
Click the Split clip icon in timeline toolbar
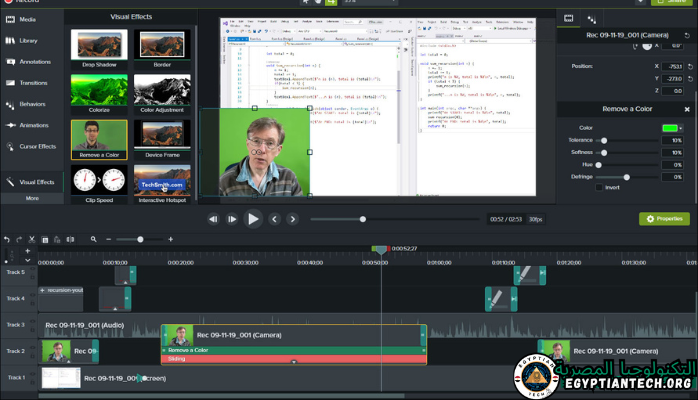point(71,239)
